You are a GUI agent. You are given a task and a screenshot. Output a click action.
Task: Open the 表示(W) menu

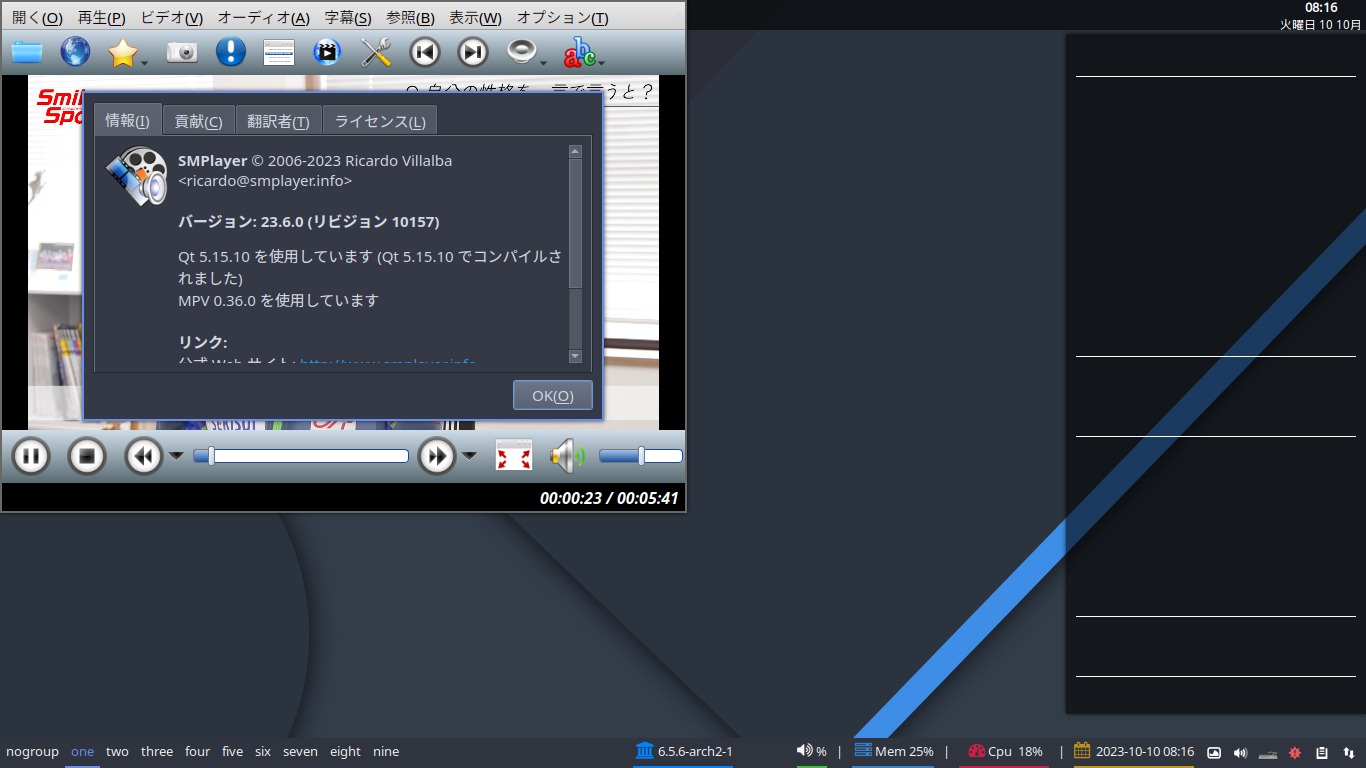click(476, 18)
